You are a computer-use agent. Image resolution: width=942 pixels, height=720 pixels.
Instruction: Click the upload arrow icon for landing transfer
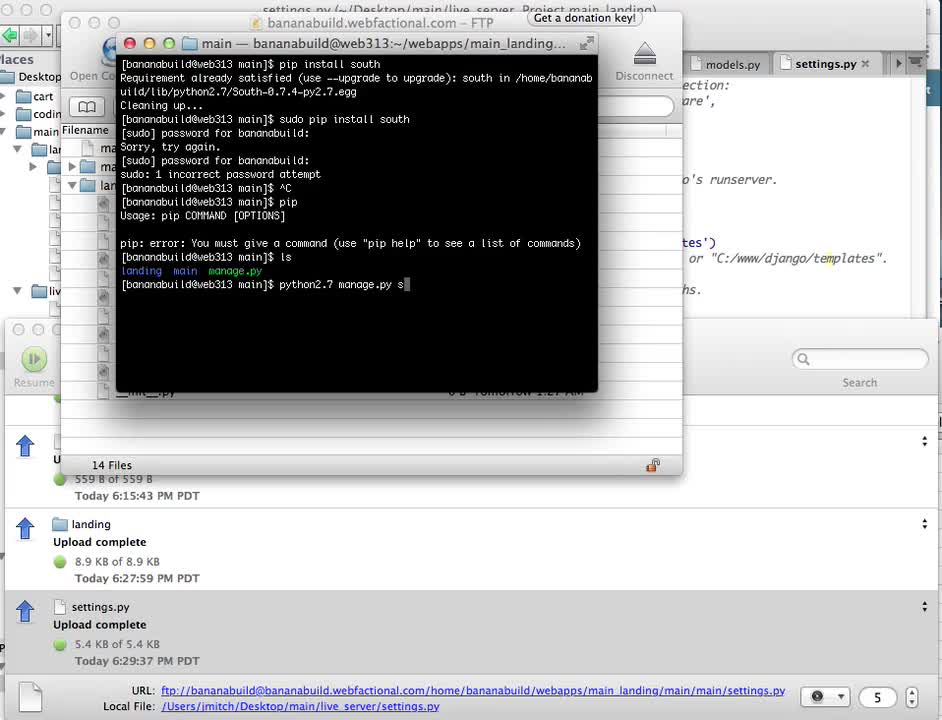coord(25,528)
